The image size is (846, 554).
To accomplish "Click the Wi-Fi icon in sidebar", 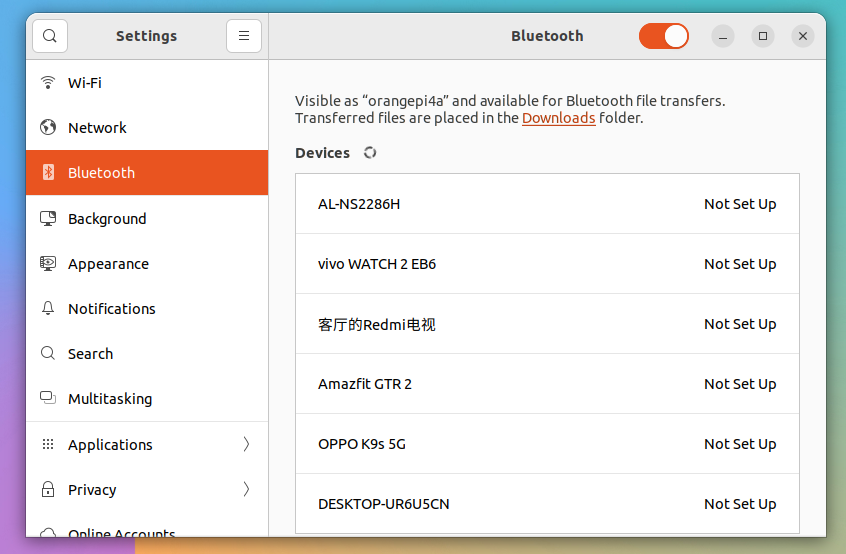I will coord(48,83).
